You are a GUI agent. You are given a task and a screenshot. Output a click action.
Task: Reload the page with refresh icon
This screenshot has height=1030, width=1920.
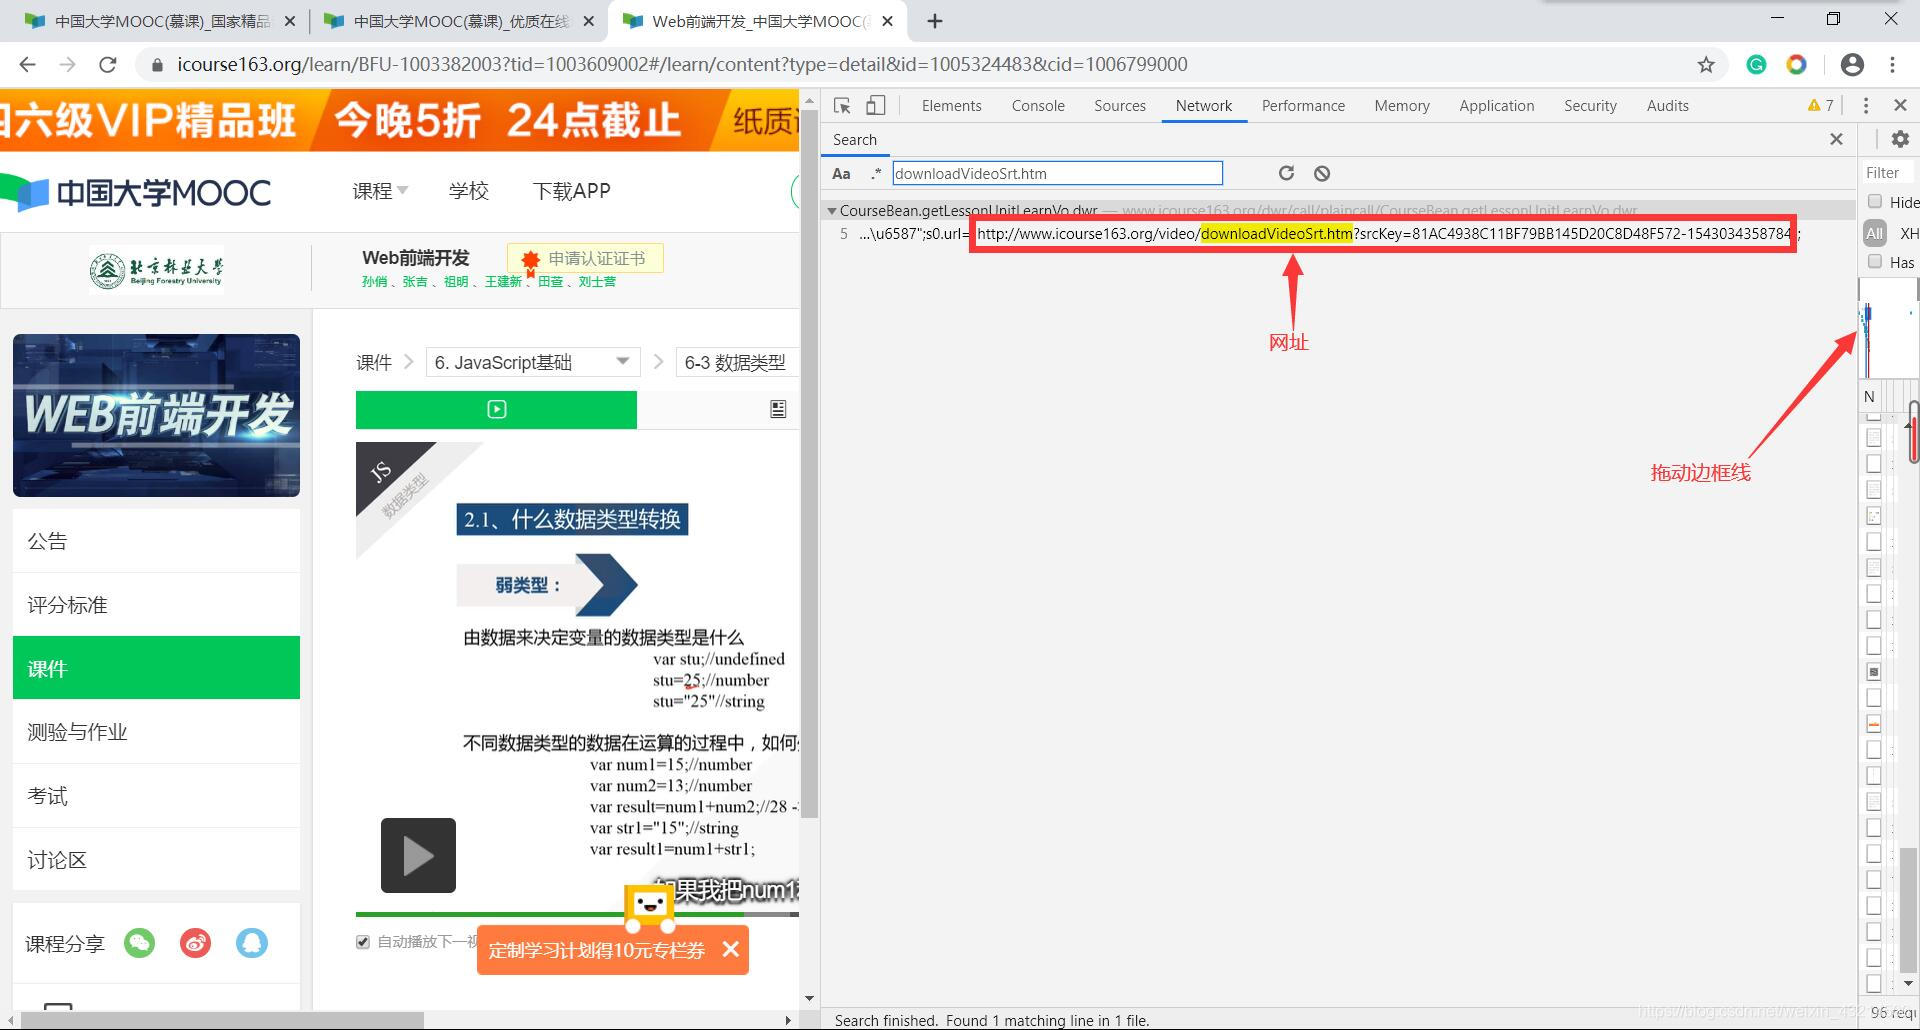click(108, 64)
